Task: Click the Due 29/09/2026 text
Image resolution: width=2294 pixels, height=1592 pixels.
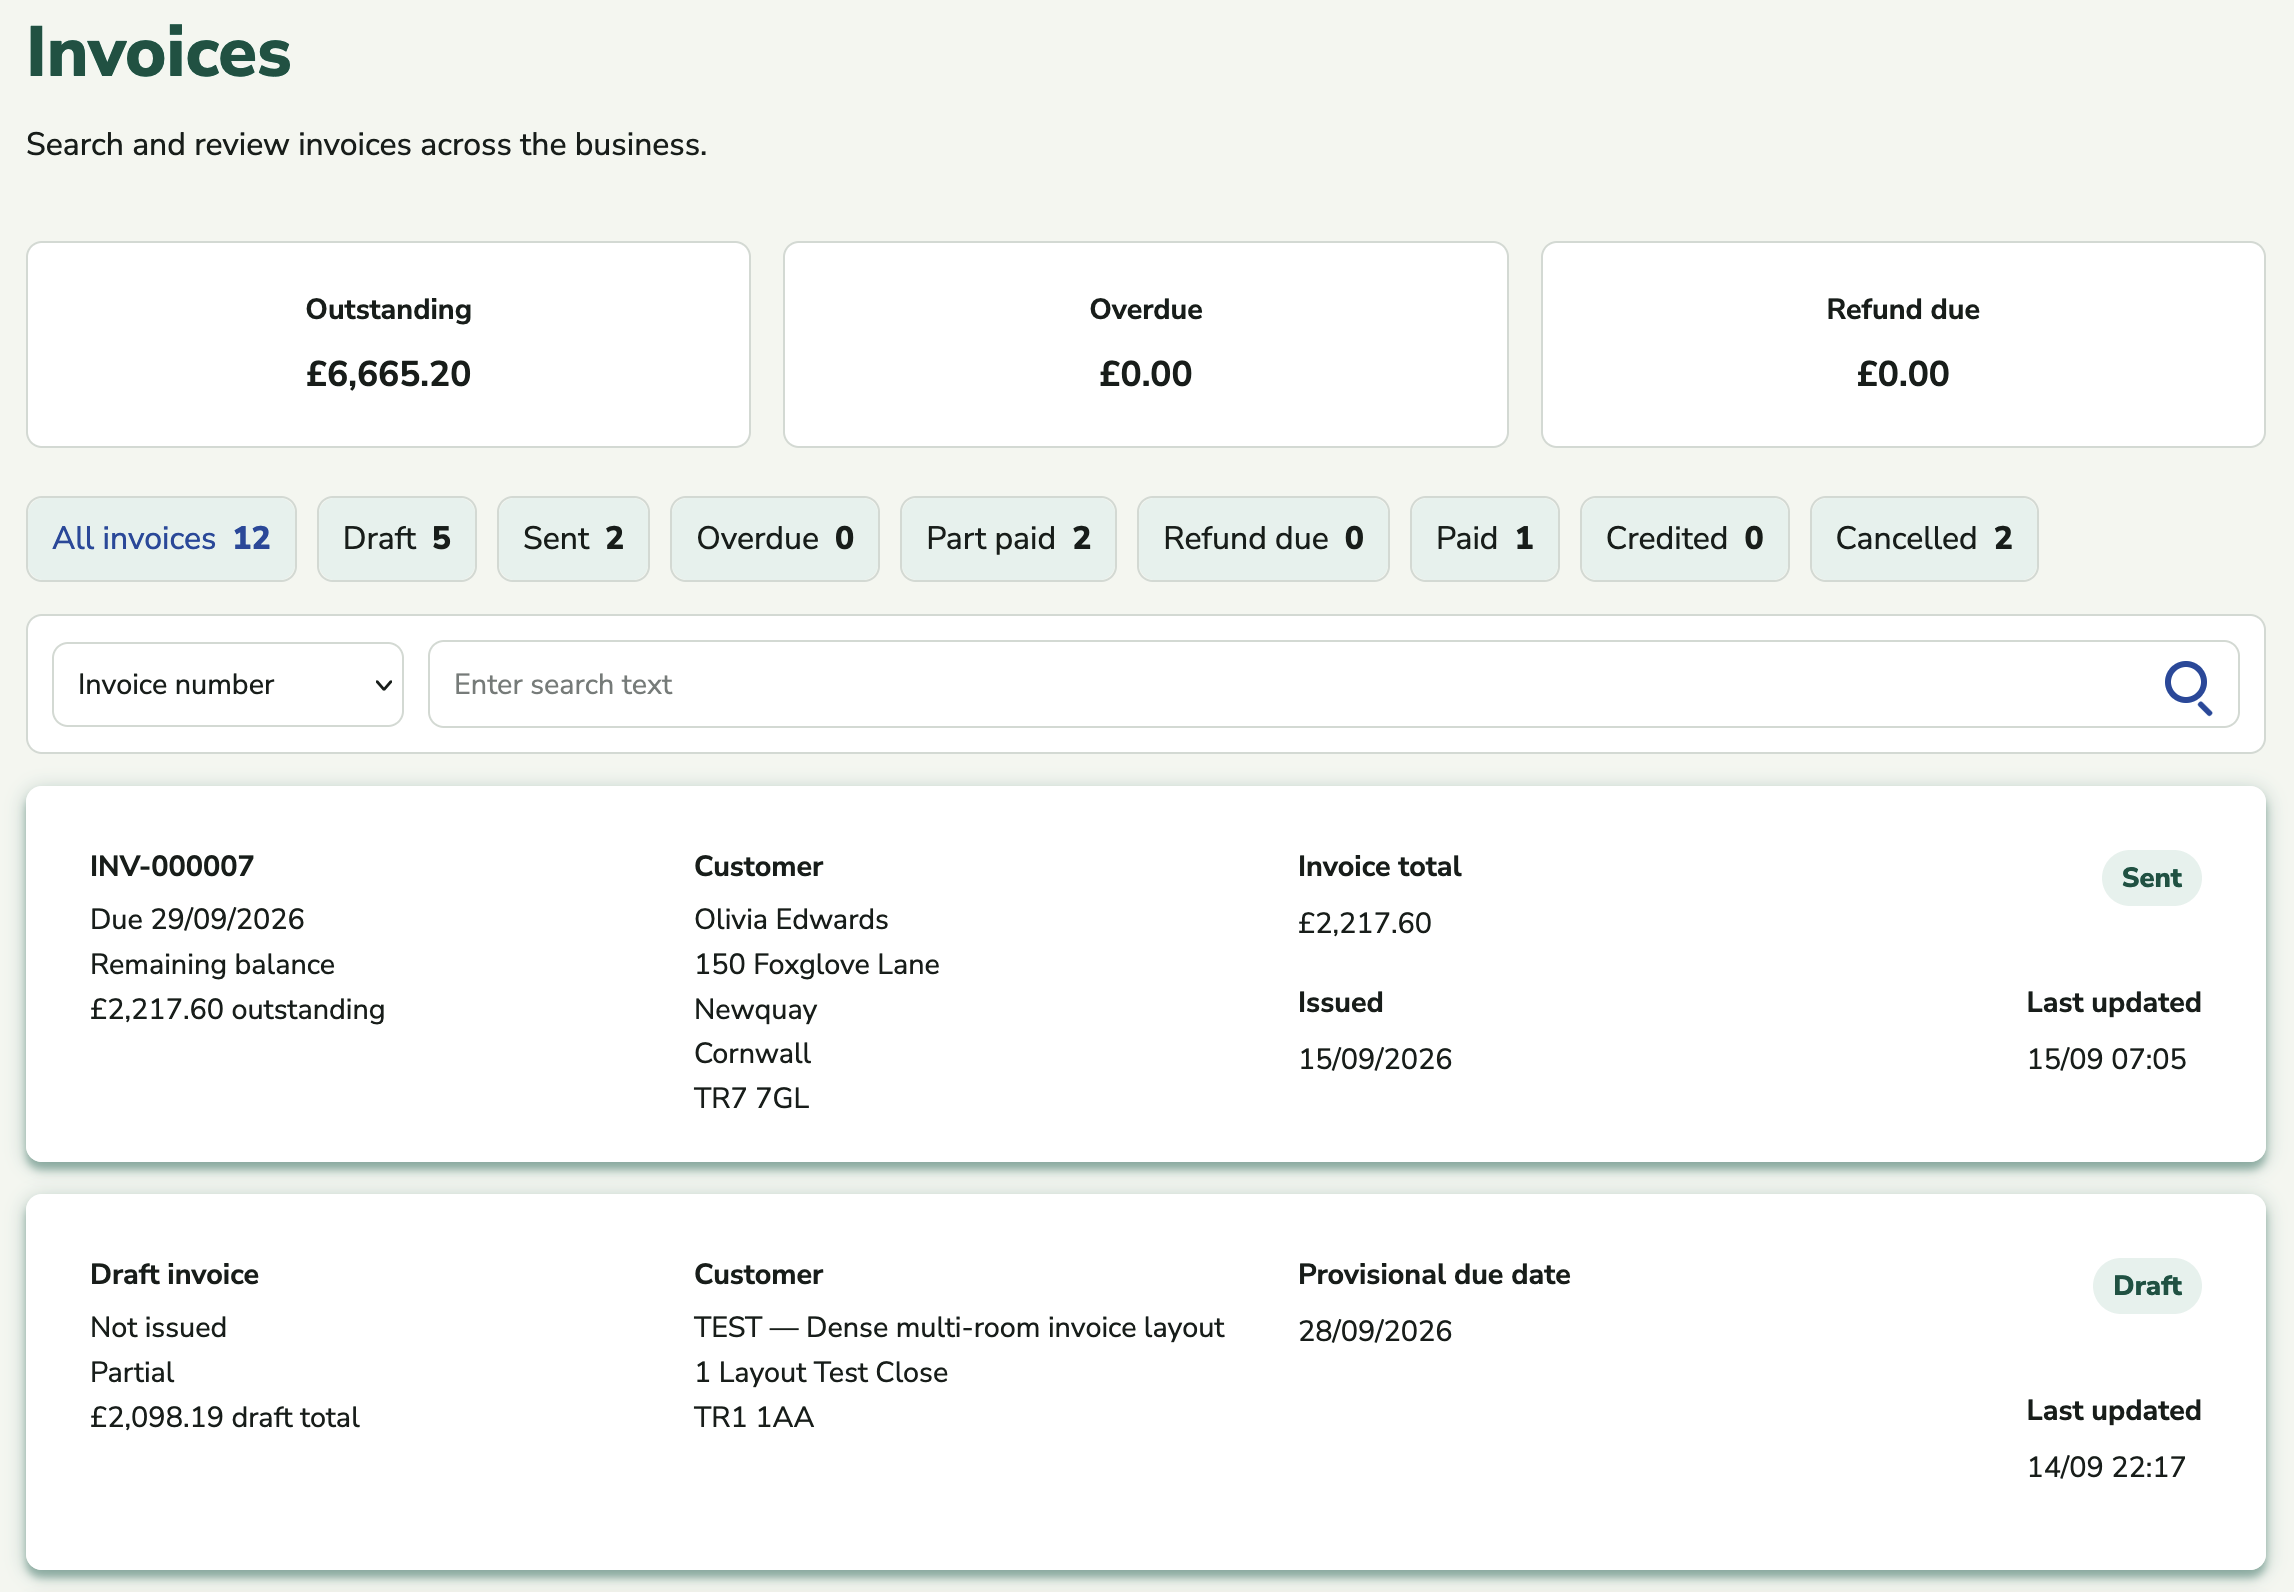Action: (x=197, y=919)
